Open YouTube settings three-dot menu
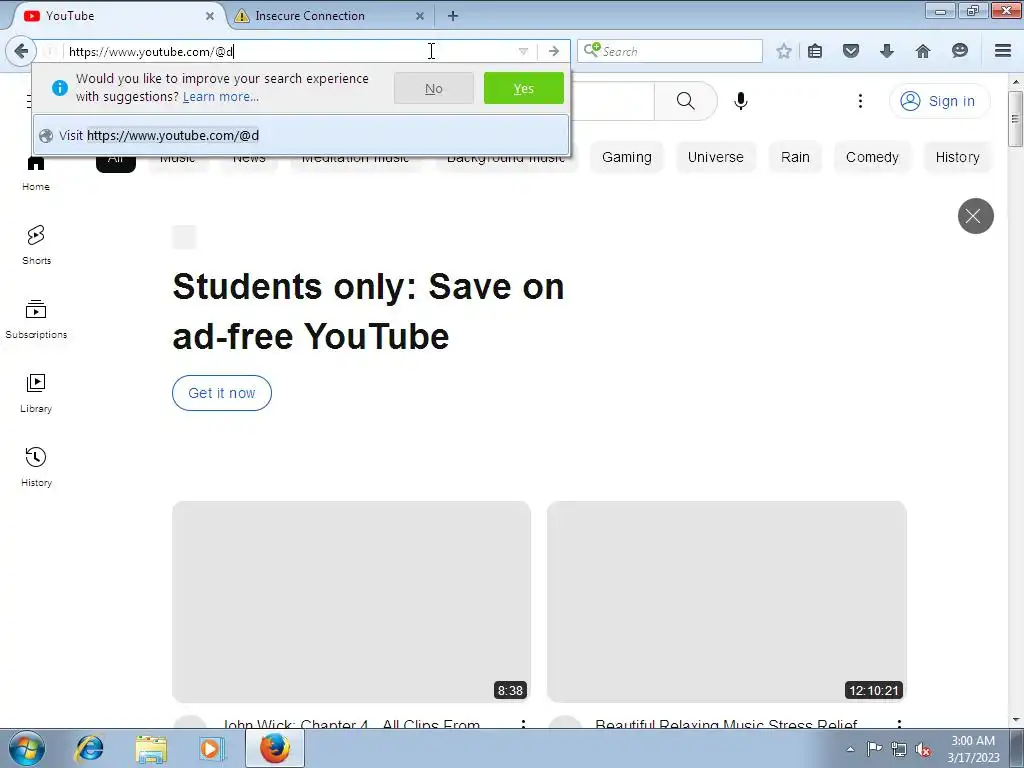The width and height of the screenshot is (1024, 768). [x=860, y=101]
